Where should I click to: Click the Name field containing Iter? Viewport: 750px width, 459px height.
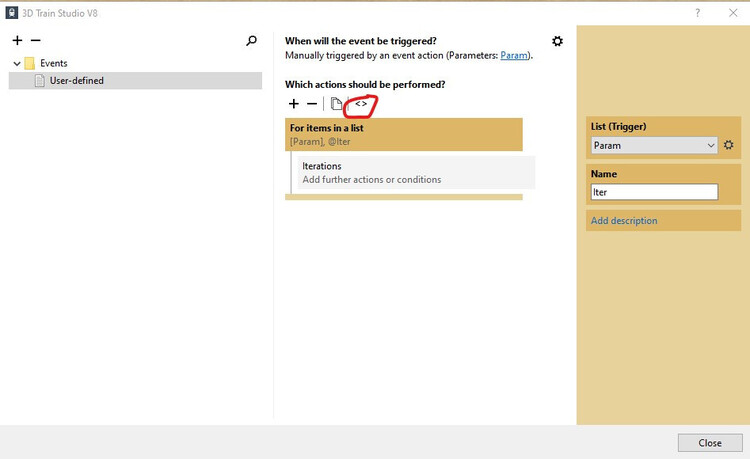coord(654,192)
